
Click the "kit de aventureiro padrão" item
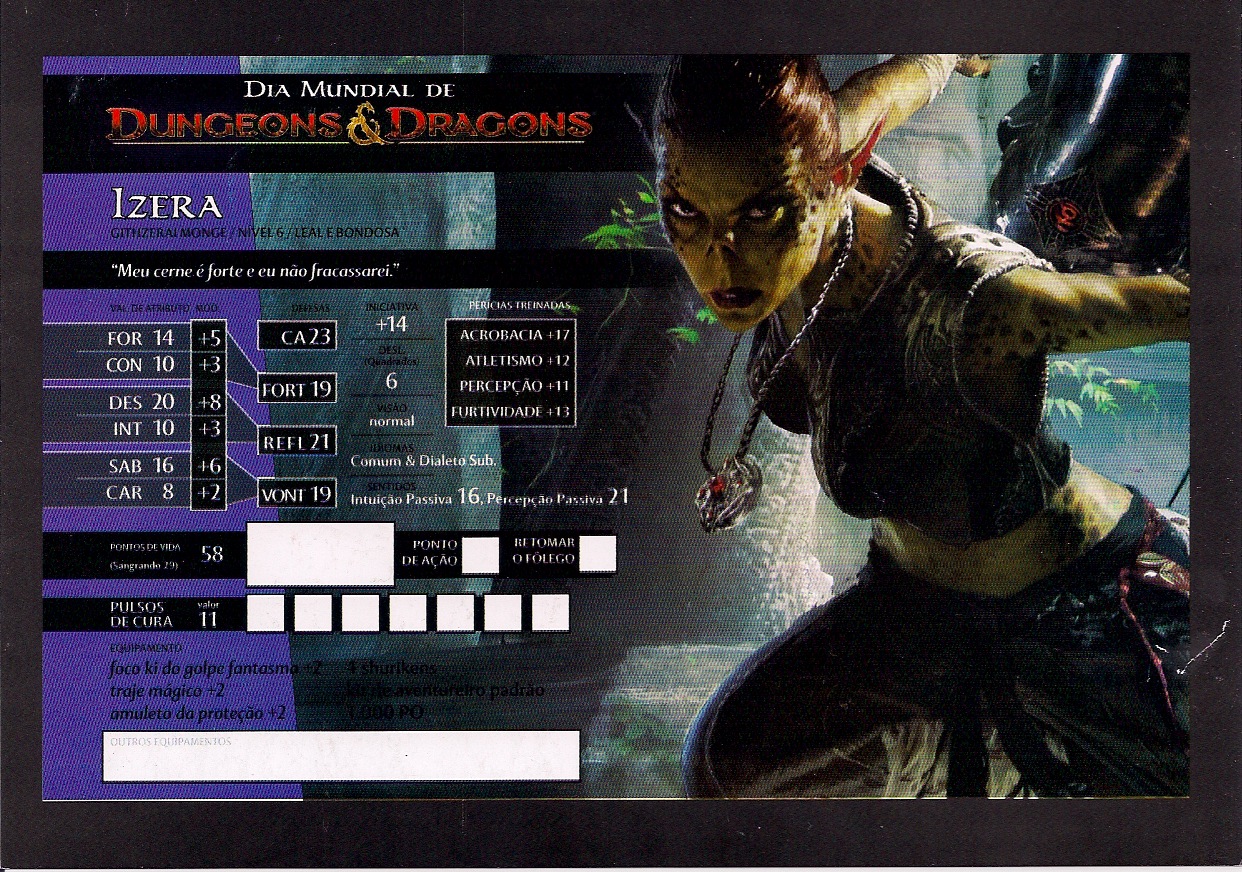point(445,691)
